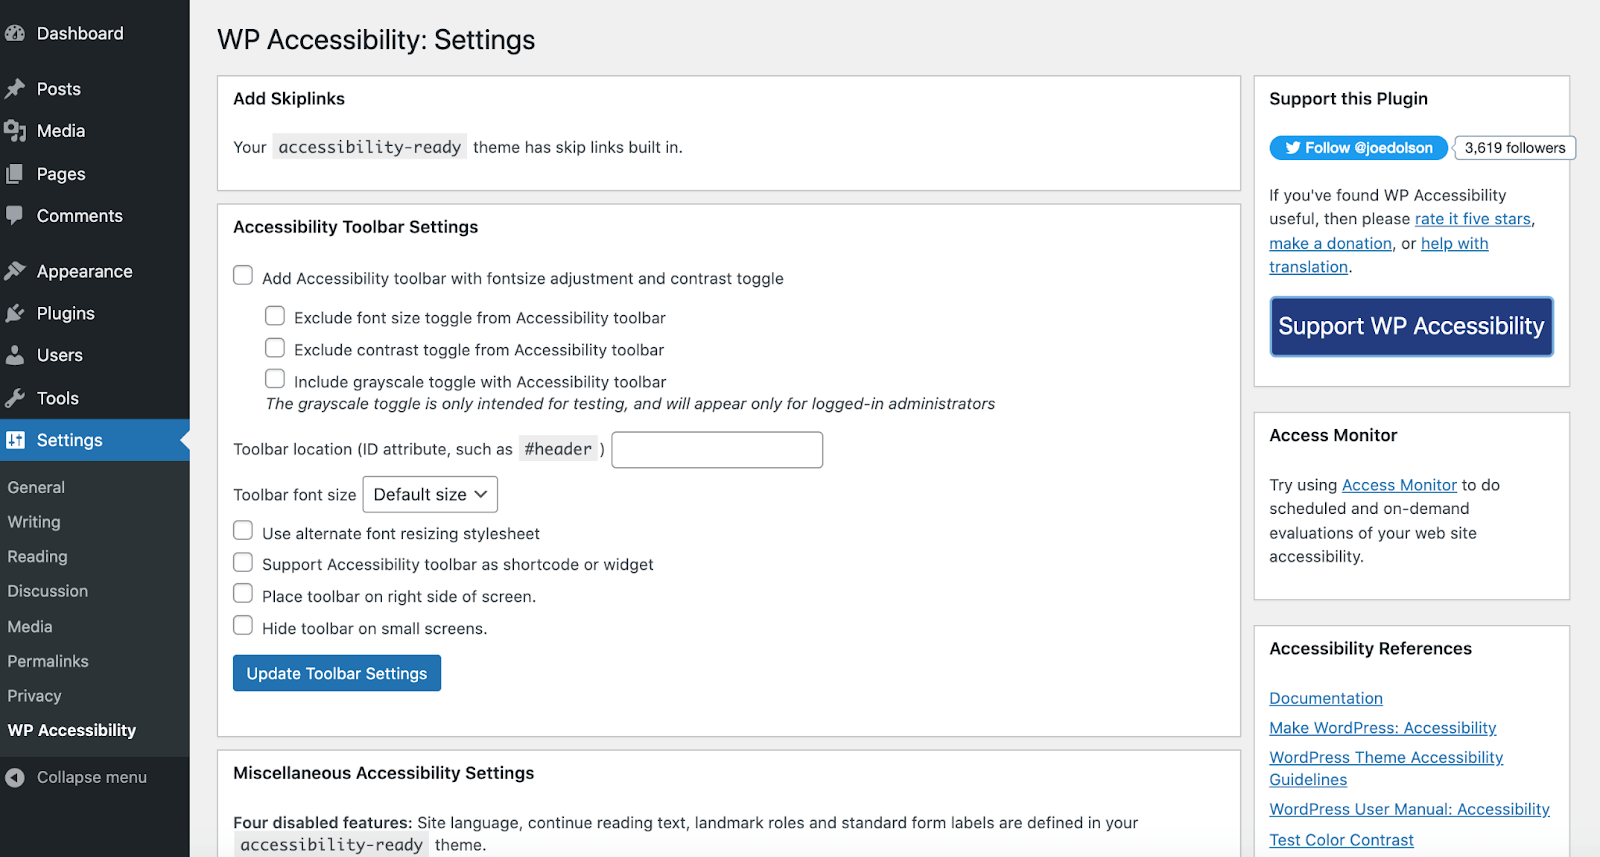The image size is (1600, 857).
Task: Check Hide toolbar on small screens
Action: click(243, 625)
